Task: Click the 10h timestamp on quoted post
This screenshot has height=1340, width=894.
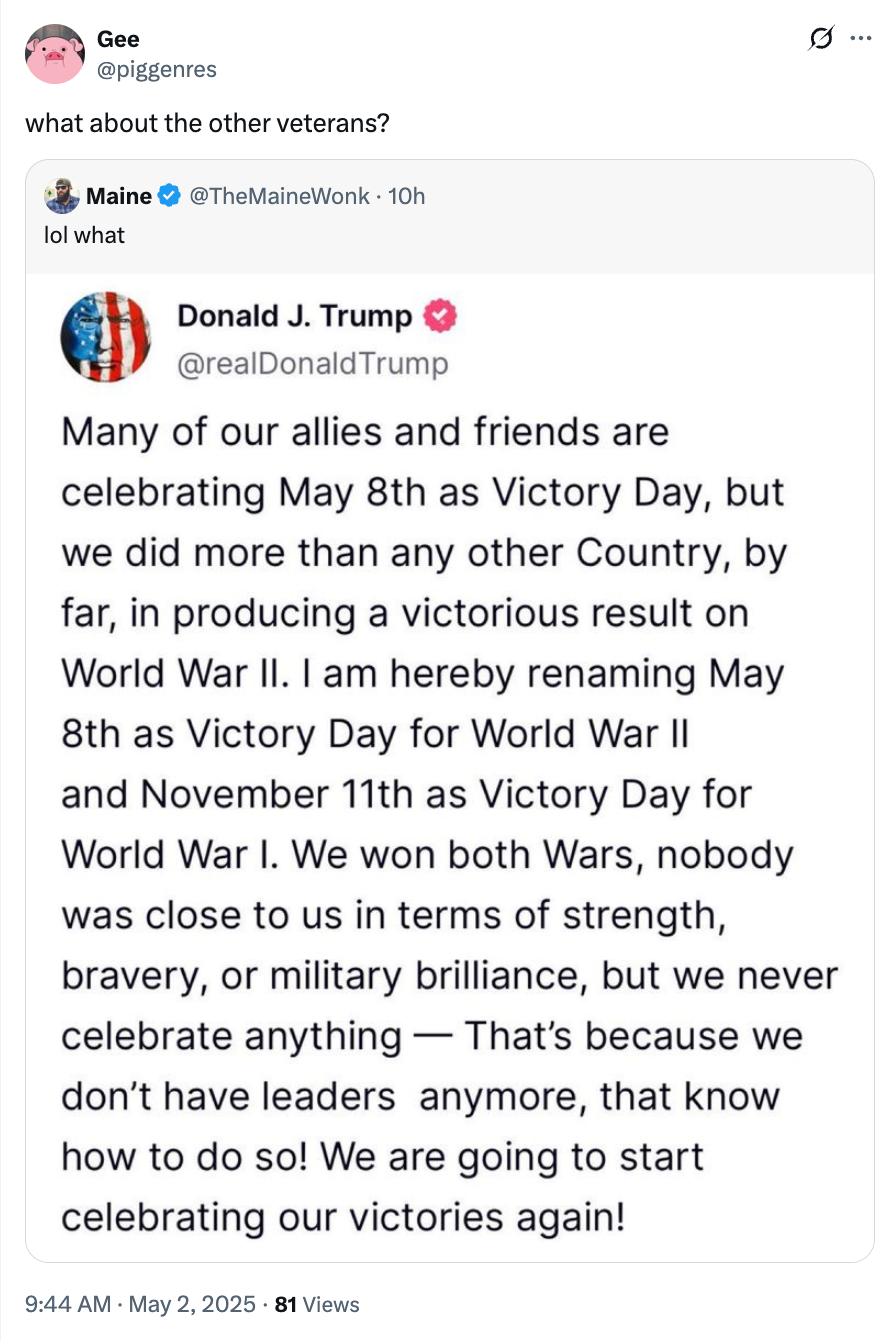Action: tap(406, 196)
